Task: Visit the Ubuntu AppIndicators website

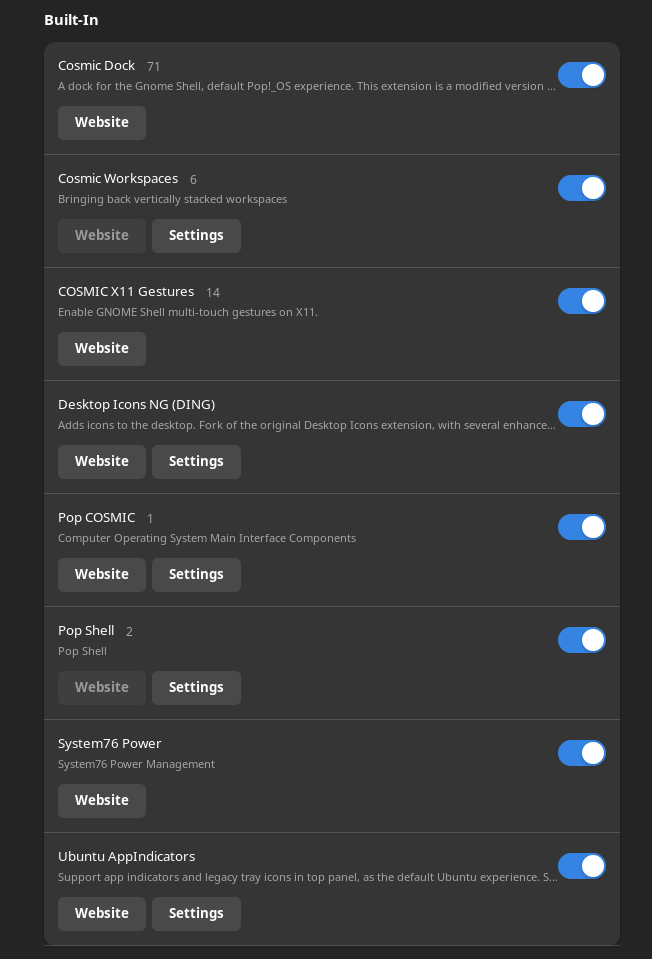Action: [x=101, y=913]
